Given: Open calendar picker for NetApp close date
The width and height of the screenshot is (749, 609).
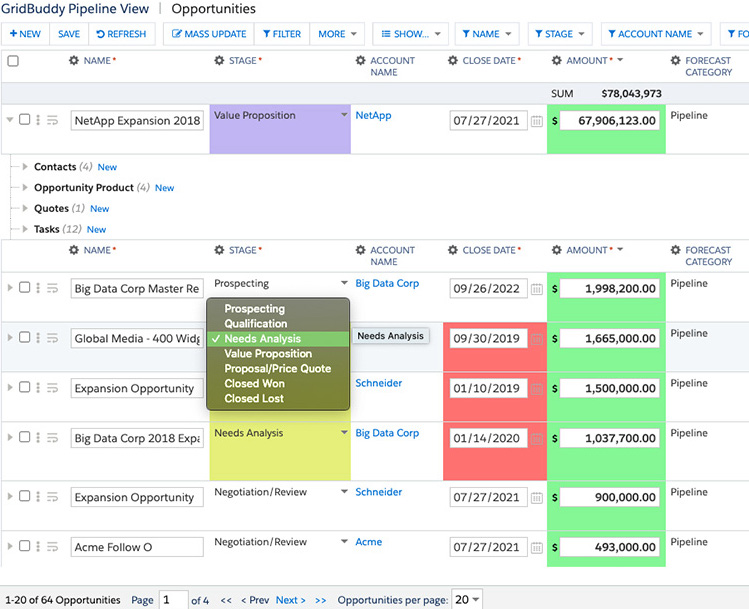Looking at the screenshot, I should click(536, 121).
